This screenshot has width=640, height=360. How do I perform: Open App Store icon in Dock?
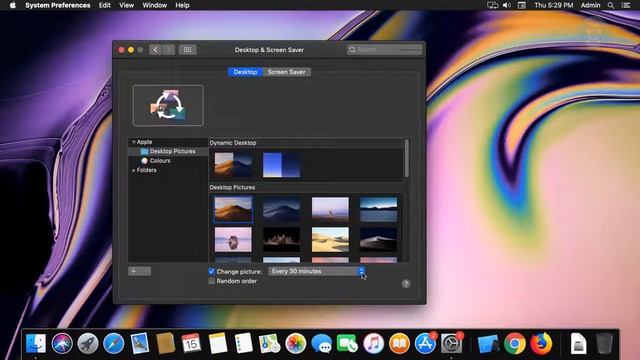[425, 343]
